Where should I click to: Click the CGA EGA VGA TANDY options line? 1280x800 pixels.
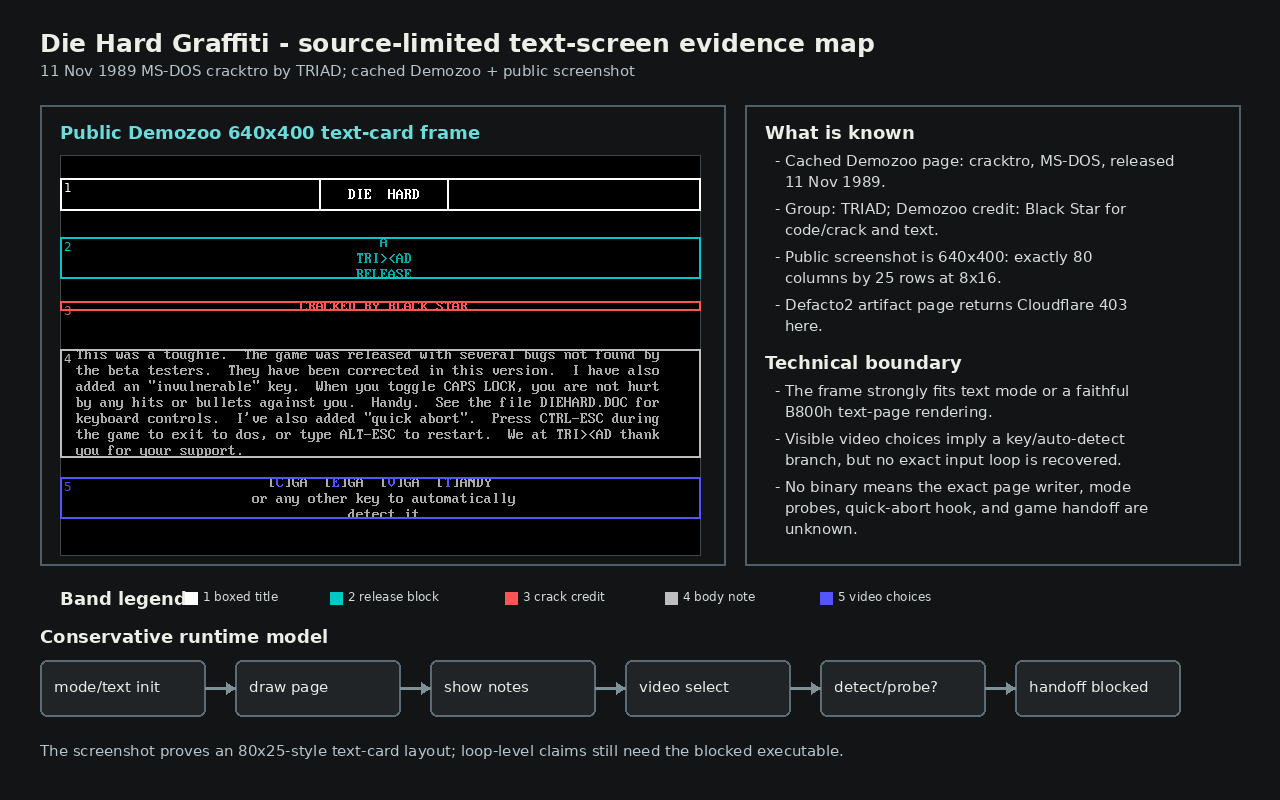pyautogui.click(x=380, y=483)
